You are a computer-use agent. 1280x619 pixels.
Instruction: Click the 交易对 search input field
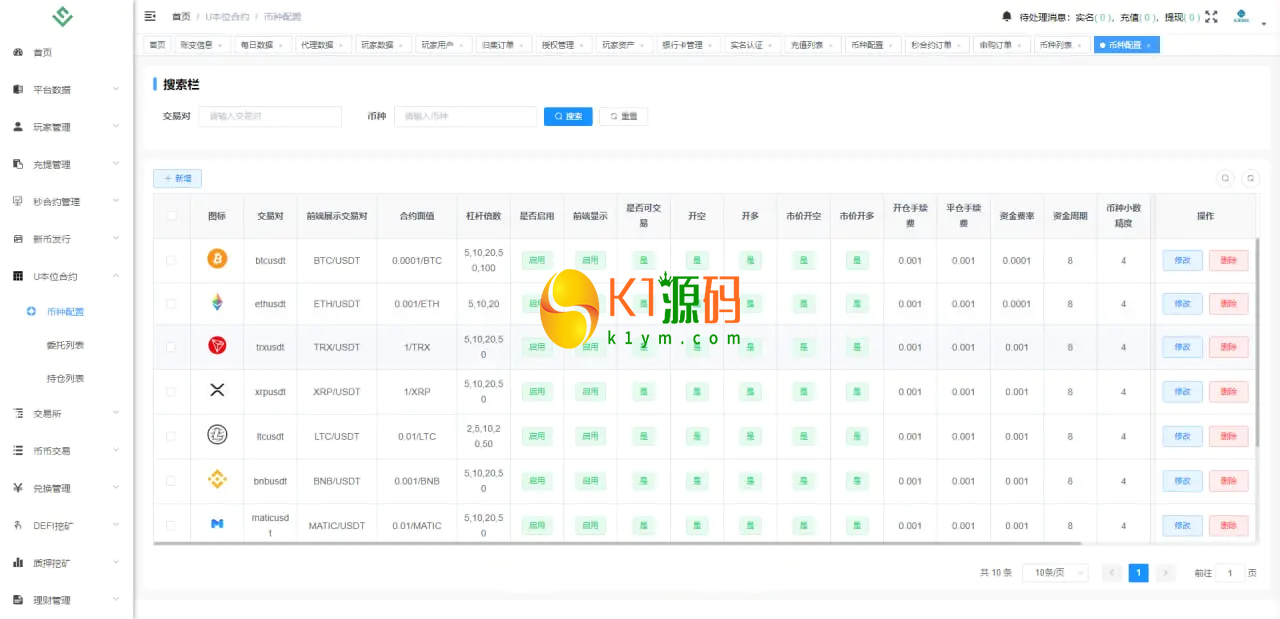(270, 116)
